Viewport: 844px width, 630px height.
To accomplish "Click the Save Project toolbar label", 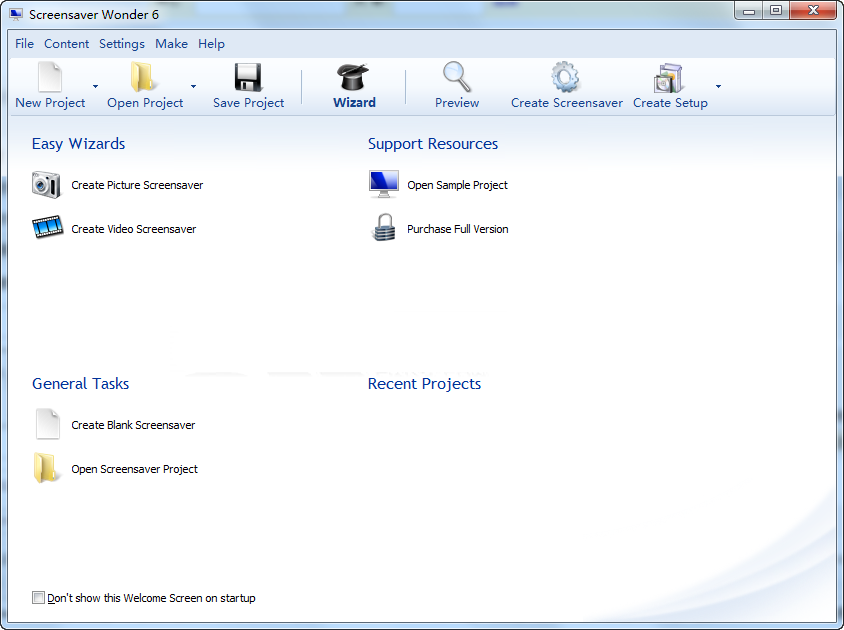I will tap(248, 103).
